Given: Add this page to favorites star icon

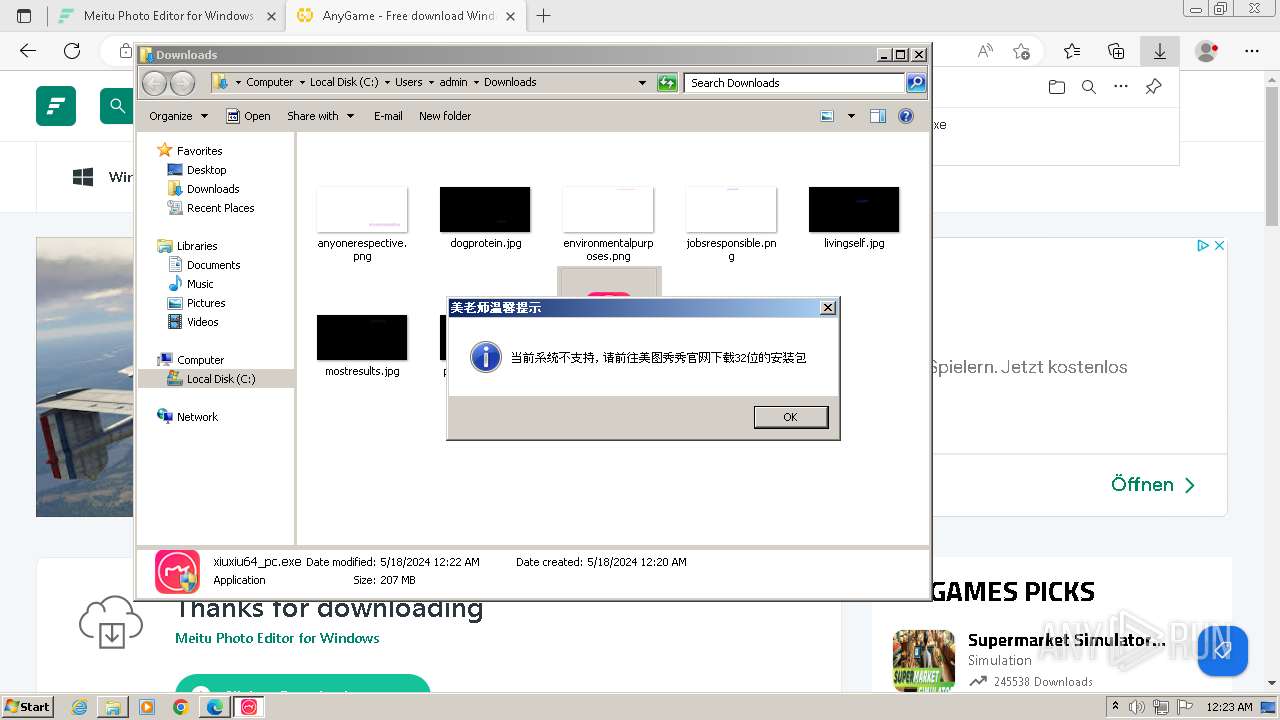Looking at the screenshot, I should tap(1021, 51).
